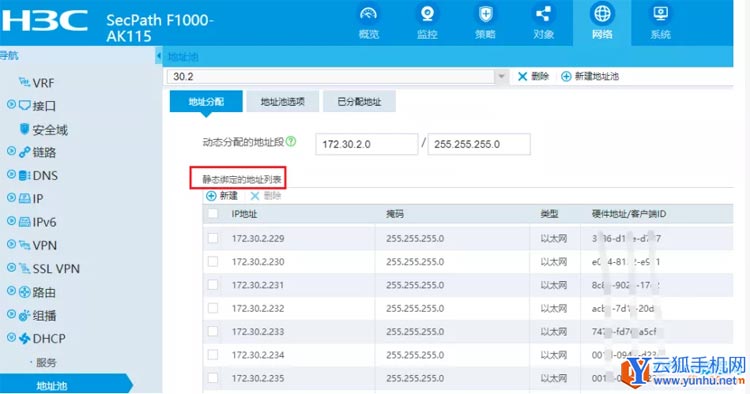Switch to the 已分配地址 tab
This screenshot has height=394, width=750.
(359, 101)
